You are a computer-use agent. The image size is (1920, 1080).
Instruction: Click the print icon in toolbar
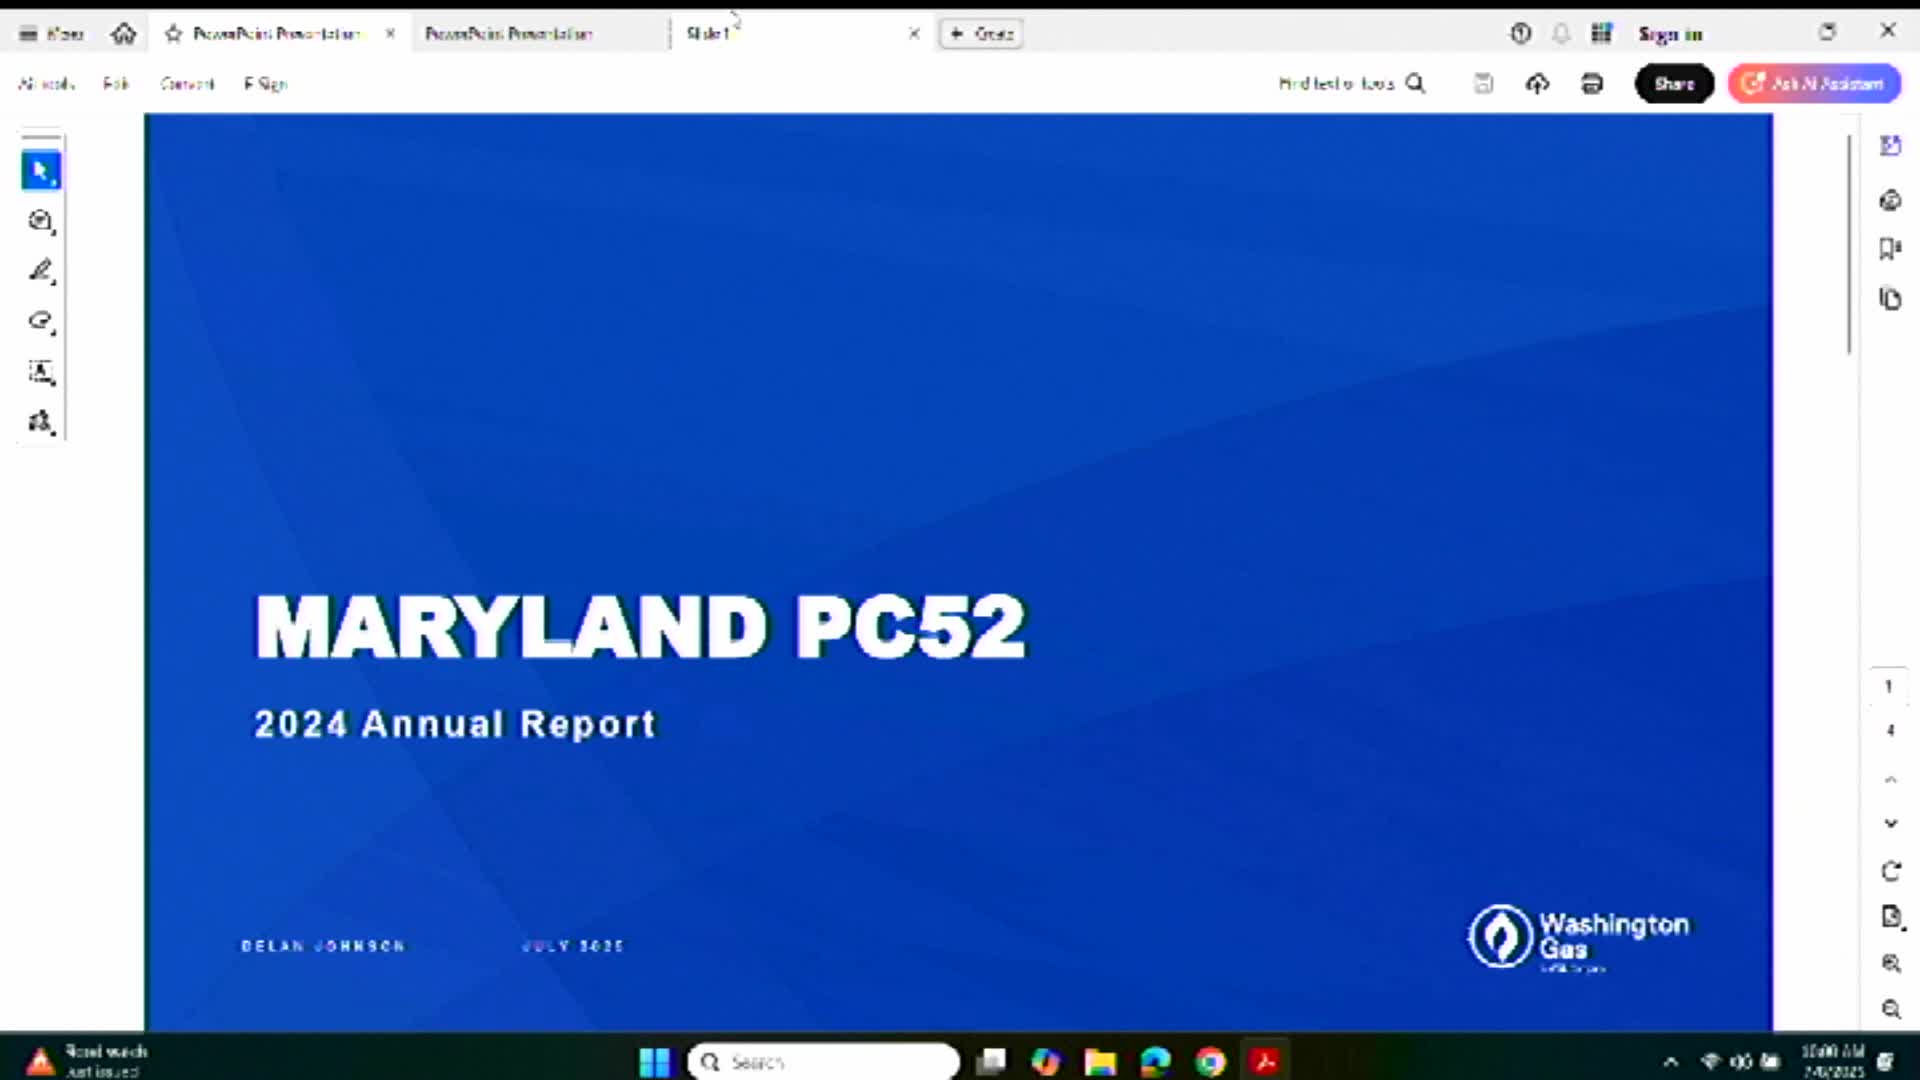click(x=1592, y=84)
